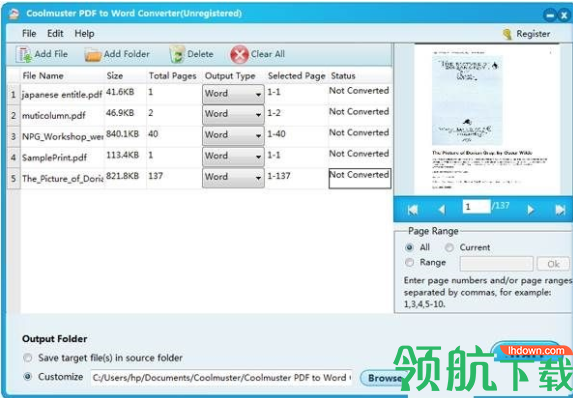
Task: Open Output Type dropdown for muticolumn.pdf
Action: point(233,115)
